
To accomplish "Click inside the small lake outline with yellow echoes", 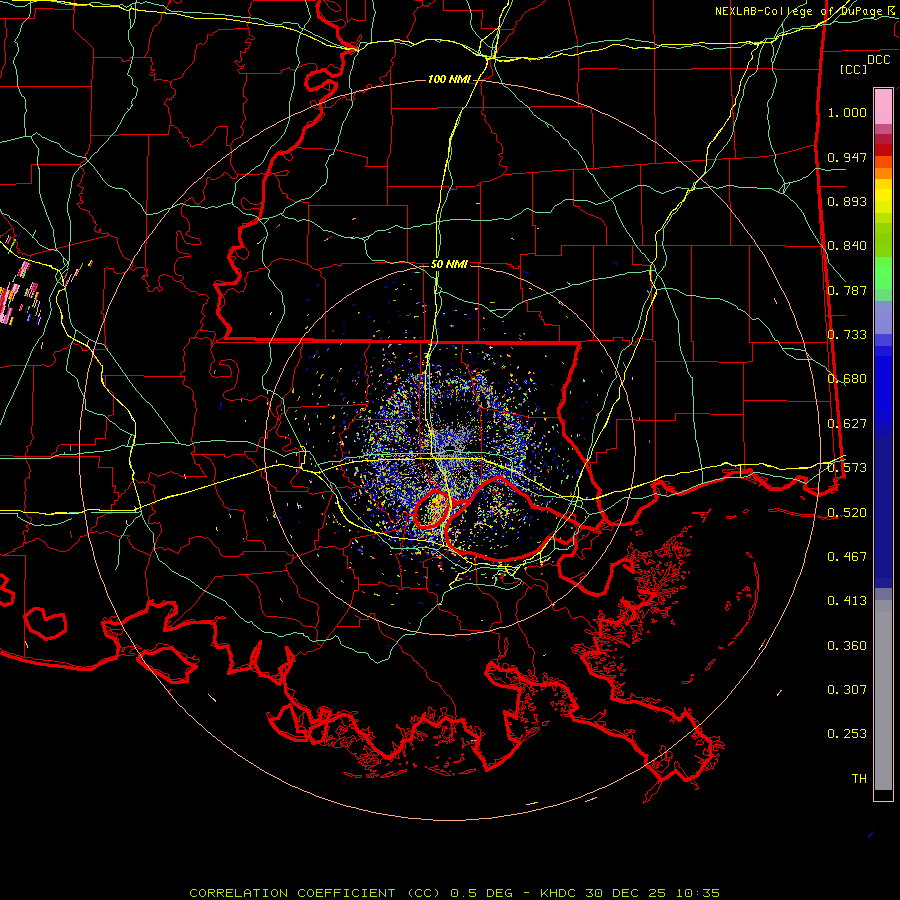I will [434, 510].
